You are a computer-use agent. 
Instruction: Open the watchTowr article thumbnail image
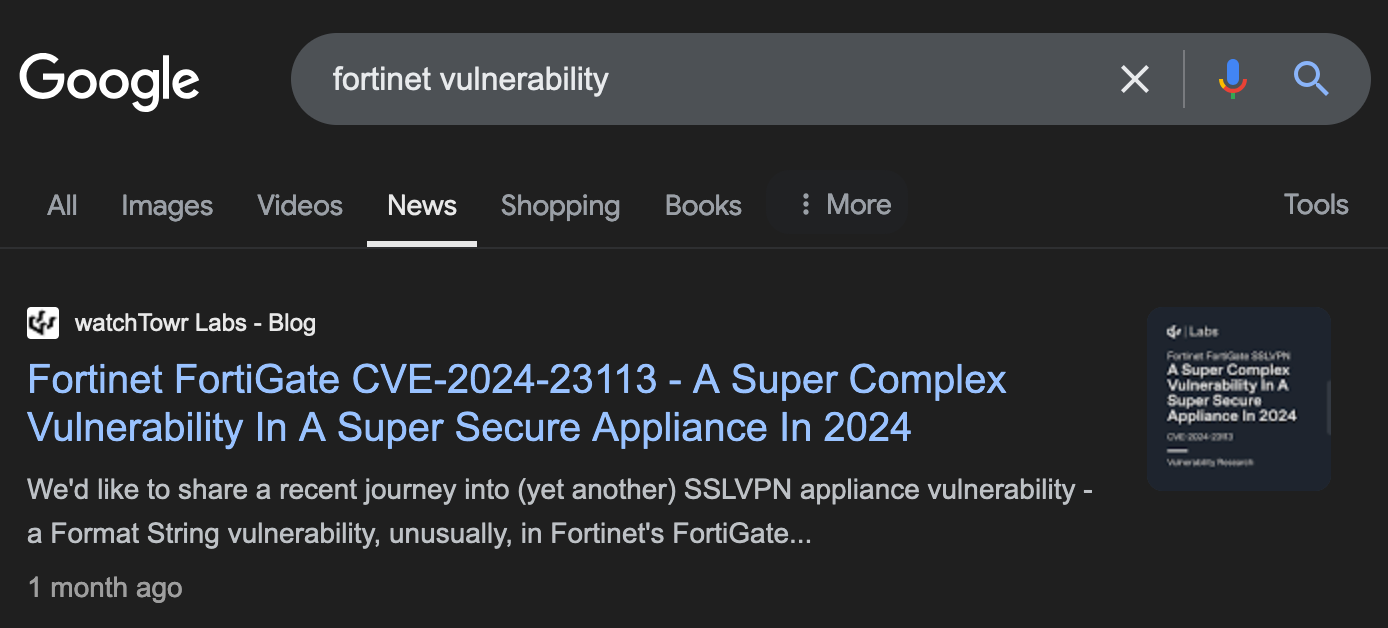[1238, 399]
